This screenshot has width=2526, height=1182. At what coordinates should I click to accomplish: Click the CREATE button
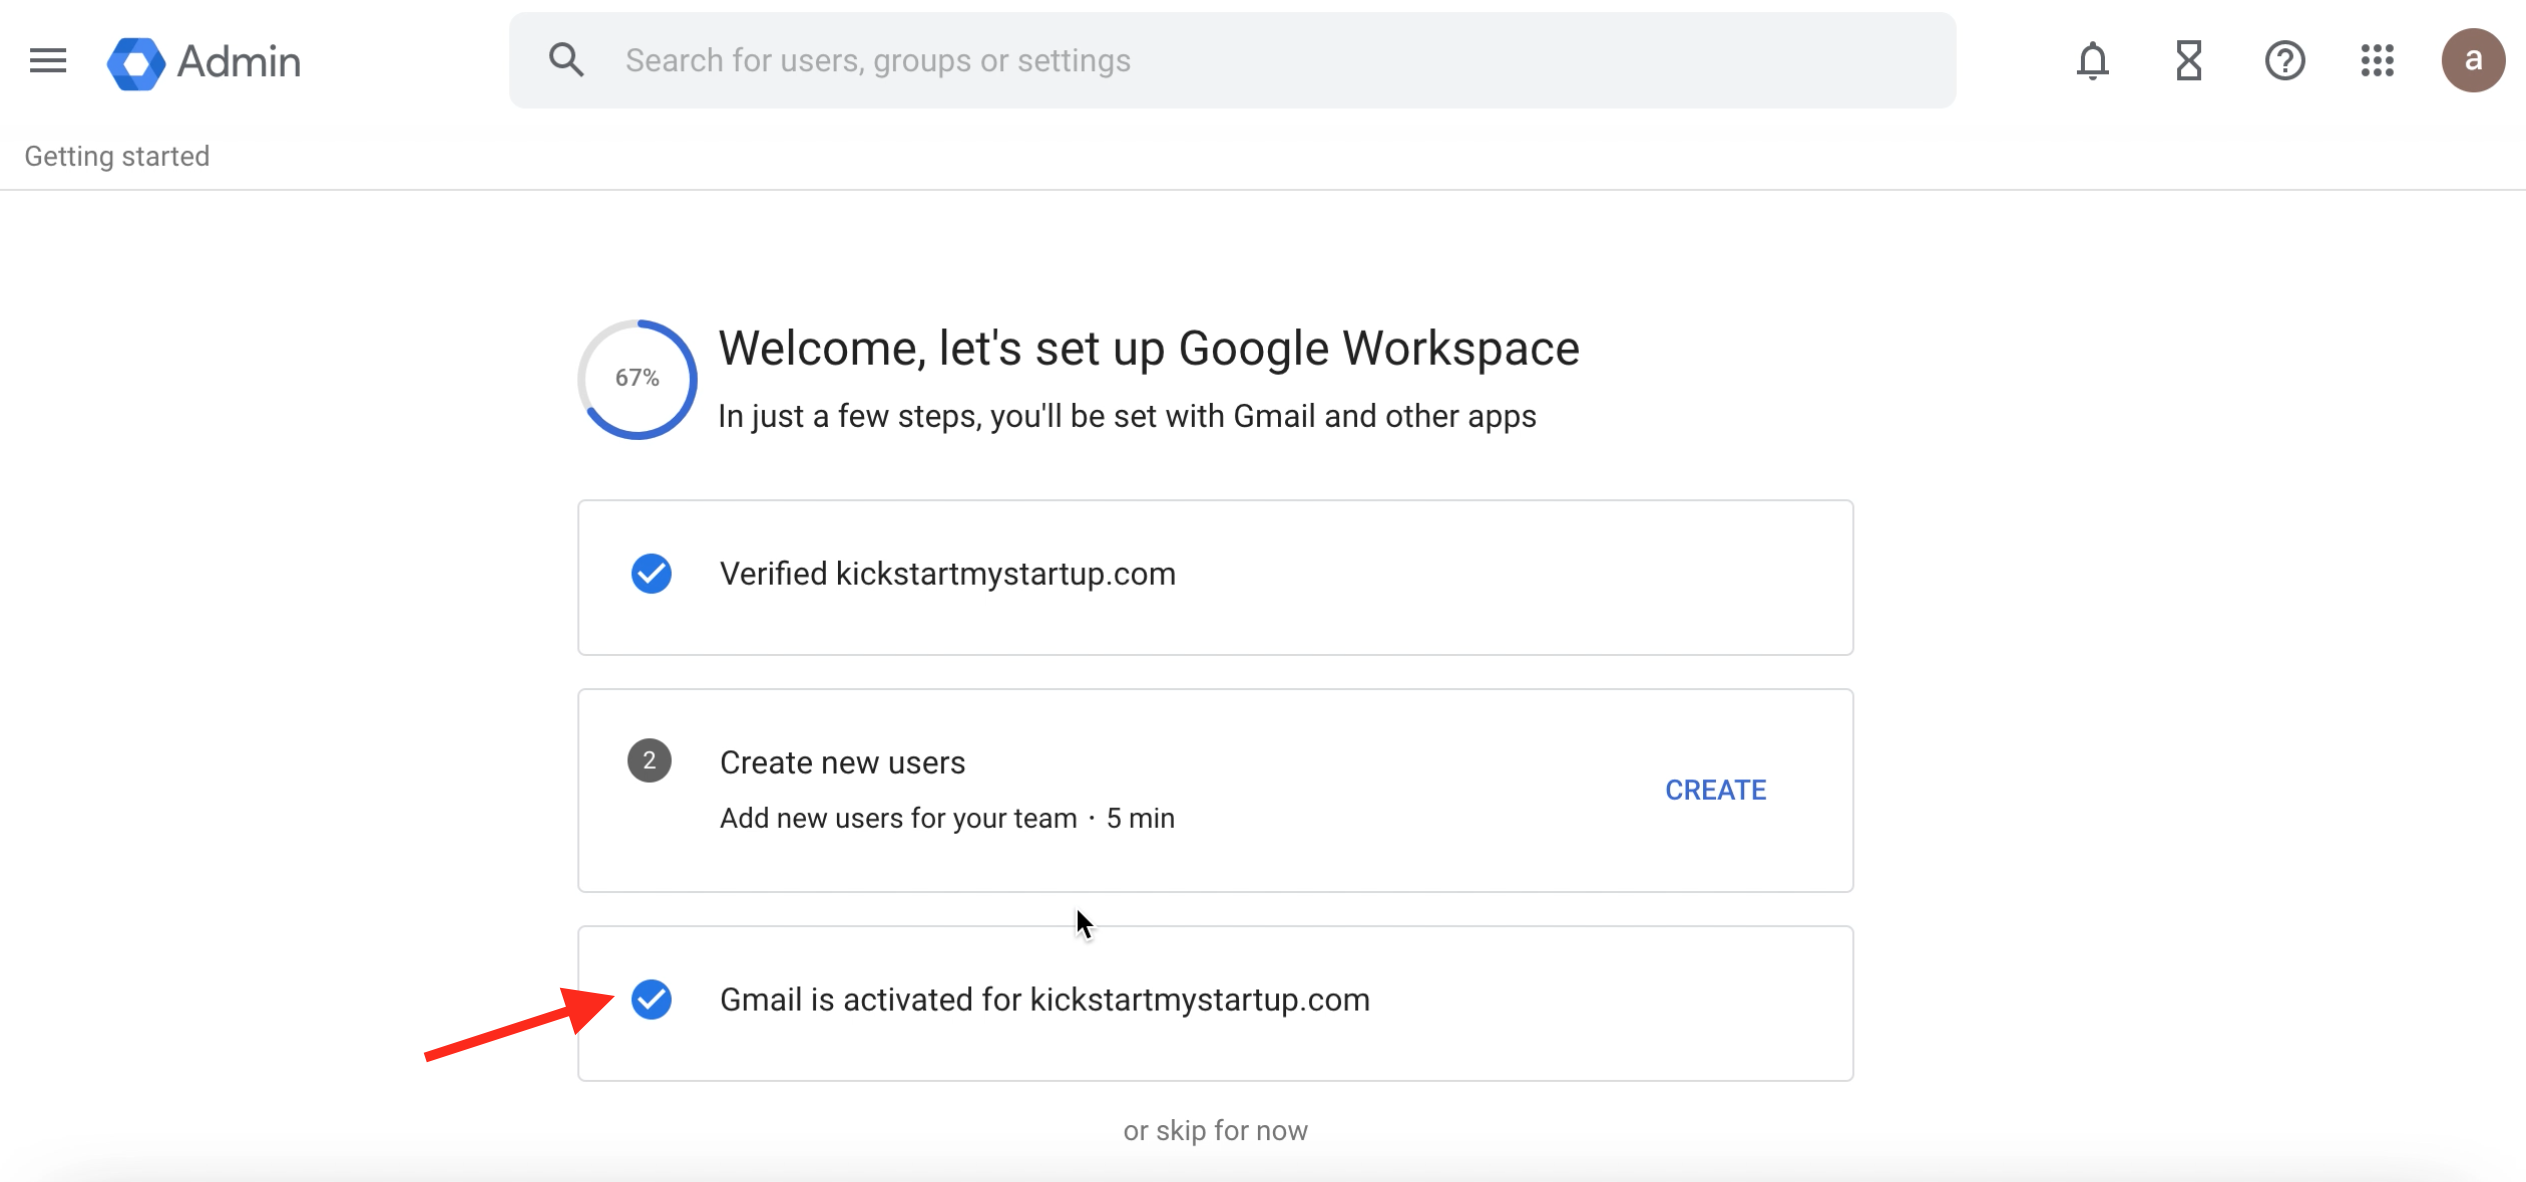[1715, 790]
